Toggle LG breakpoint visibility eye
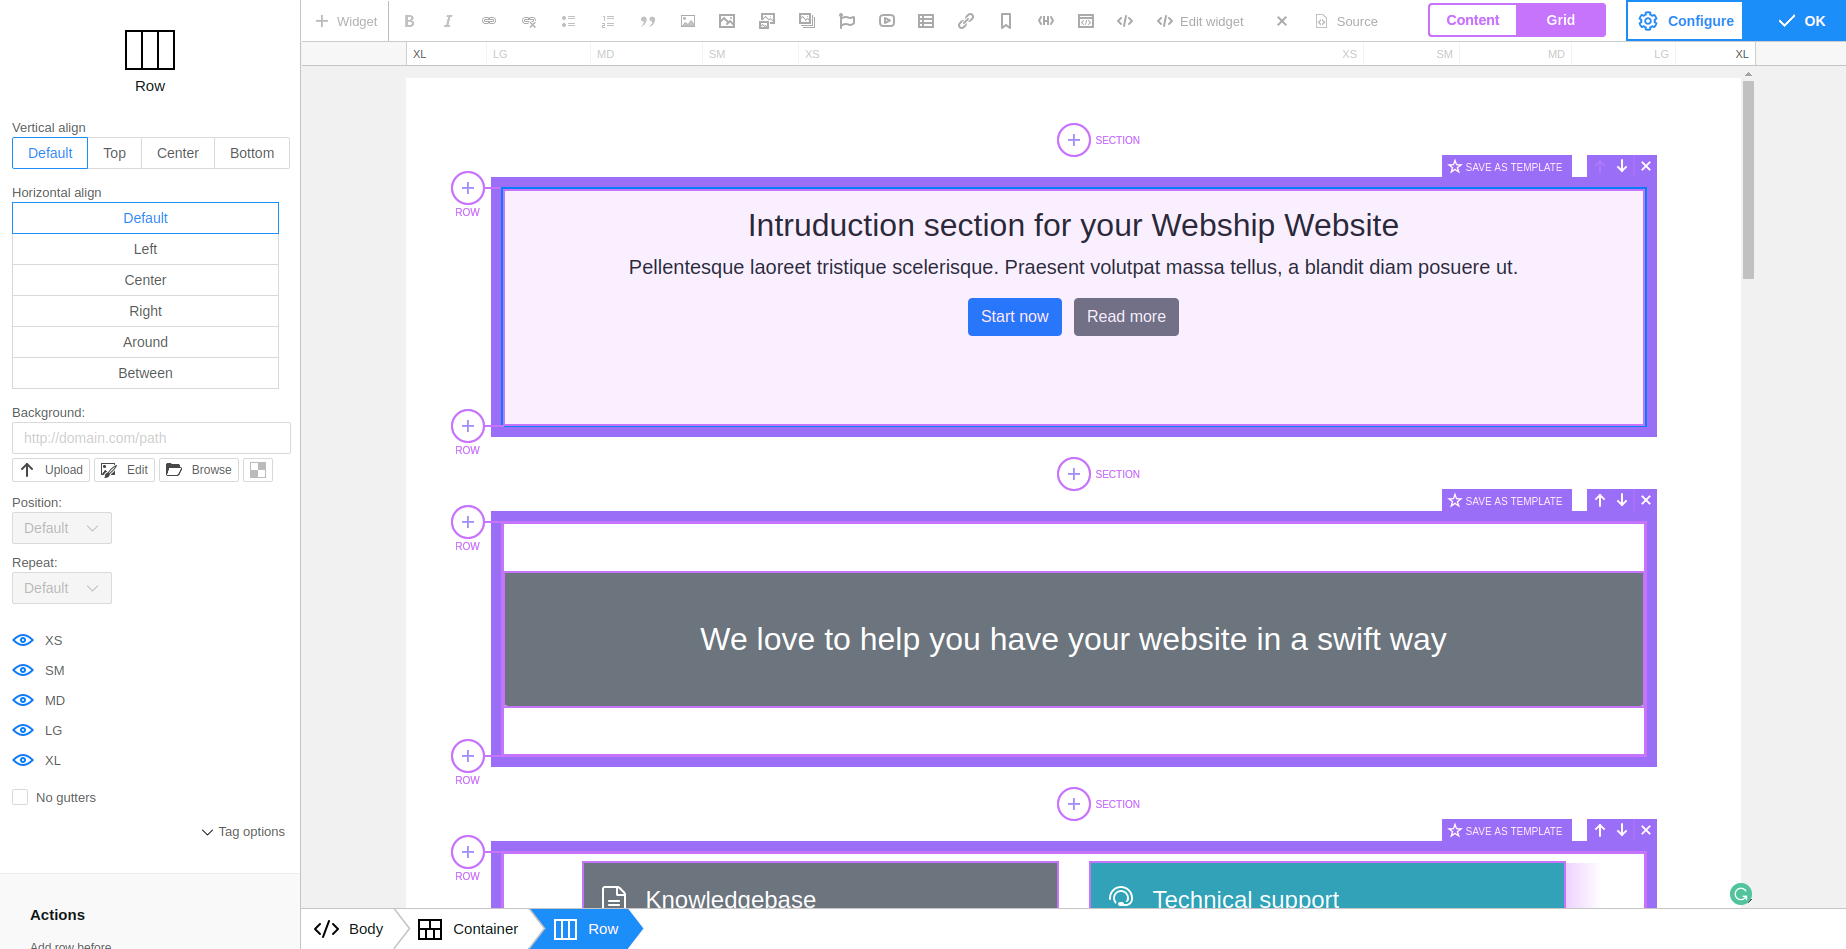1846x949 pixels. point(23,730)
